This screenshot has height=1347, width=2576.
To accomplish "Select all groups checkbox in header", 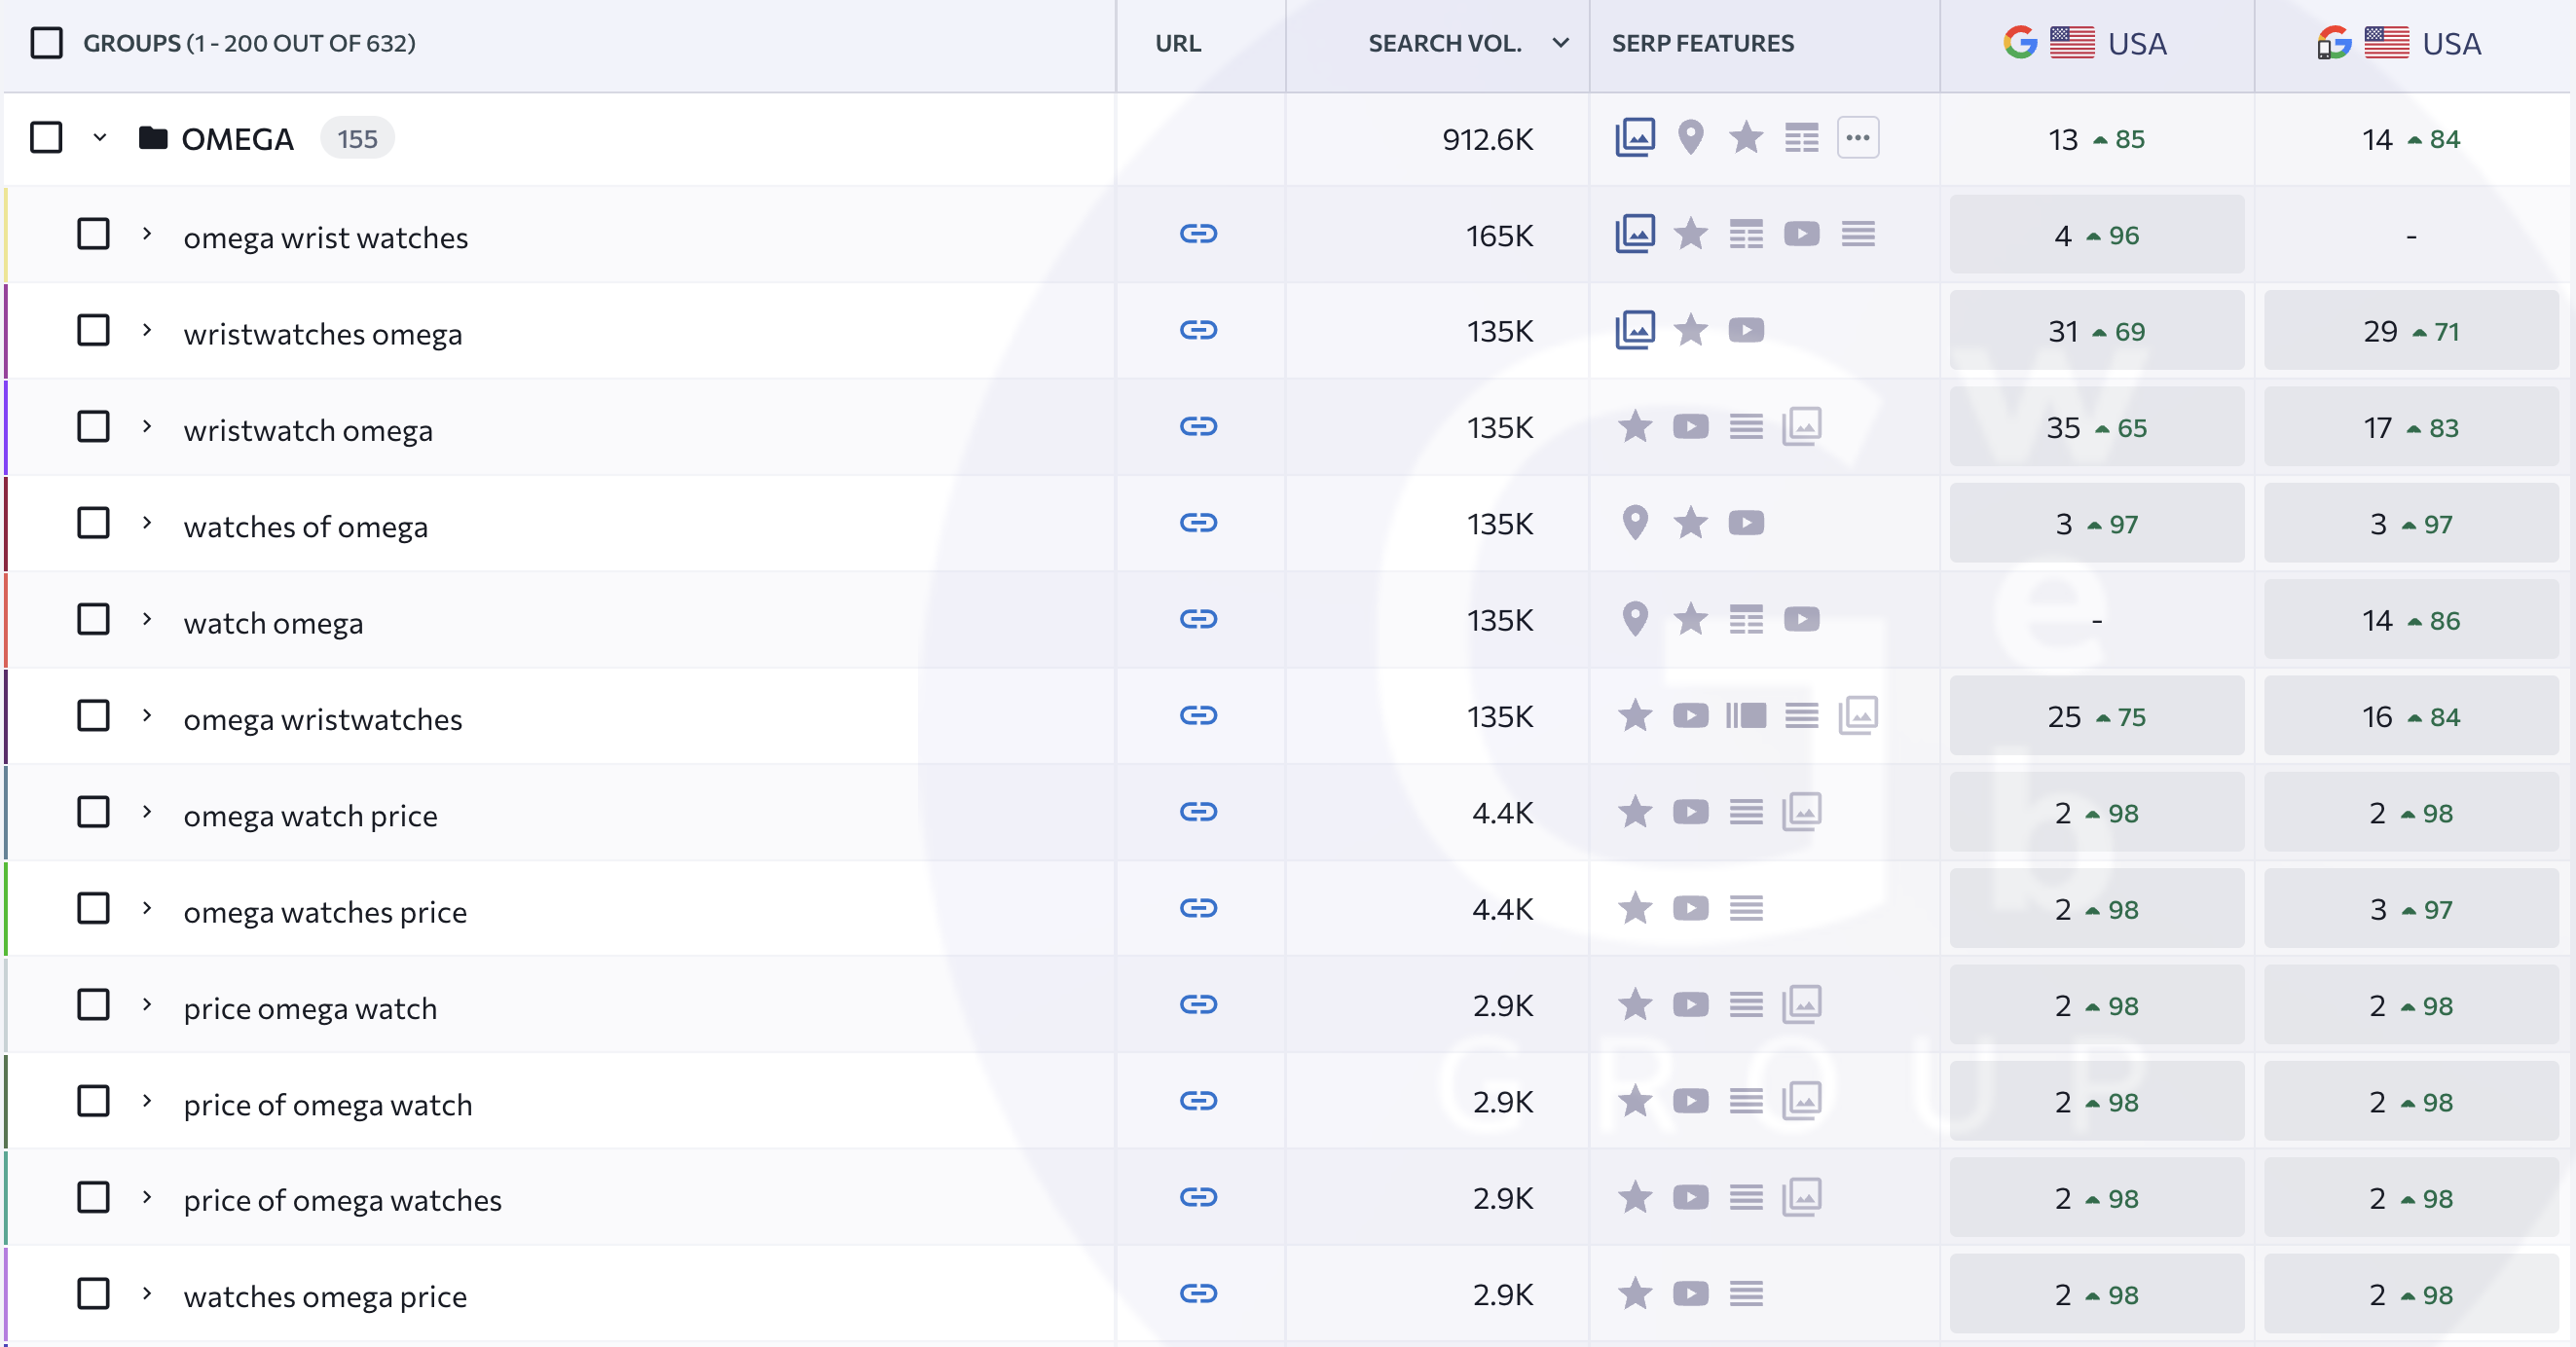I will [46, 43].
